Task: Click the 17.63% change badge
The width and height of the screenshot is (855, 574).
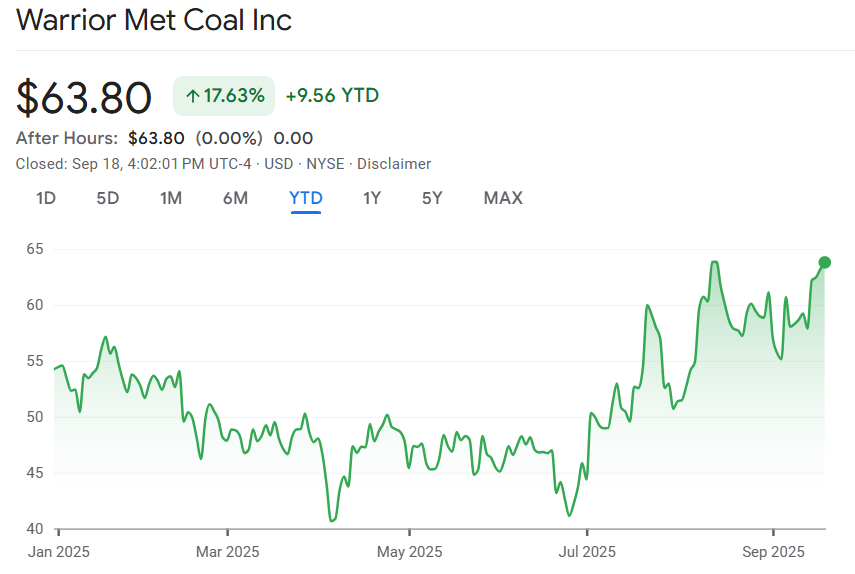Action: 224,96
